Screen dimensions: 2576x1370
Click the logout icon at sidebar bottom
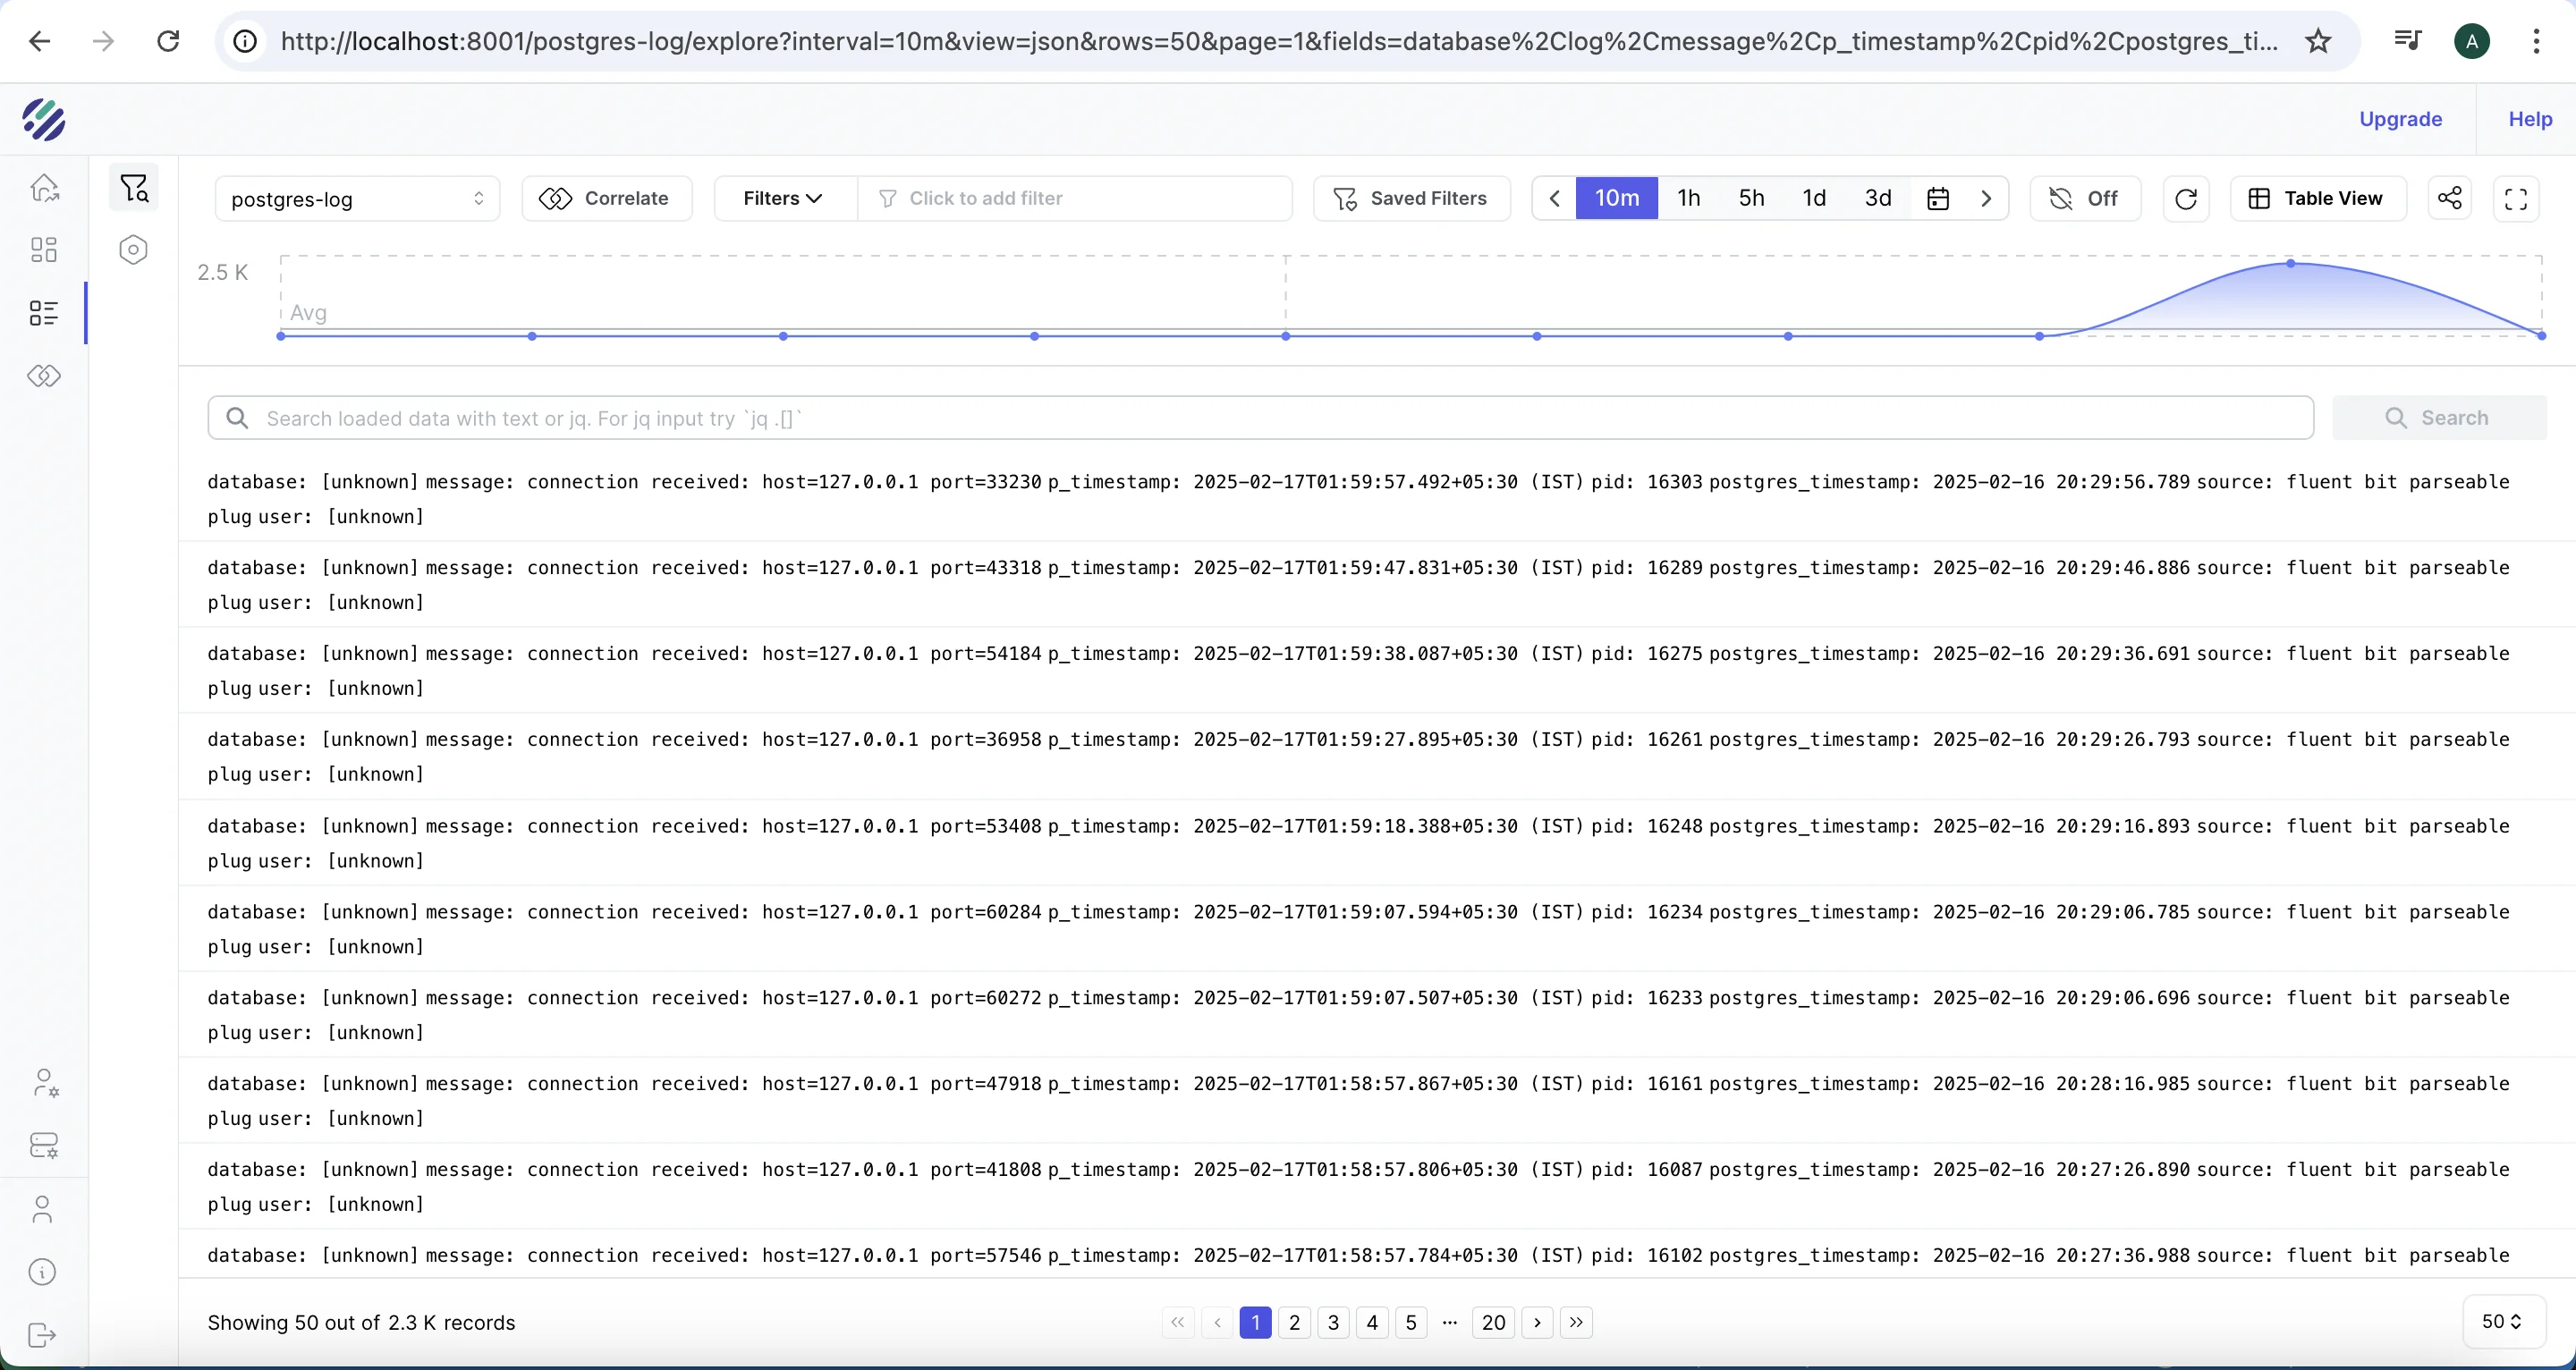click(42, 1335)
